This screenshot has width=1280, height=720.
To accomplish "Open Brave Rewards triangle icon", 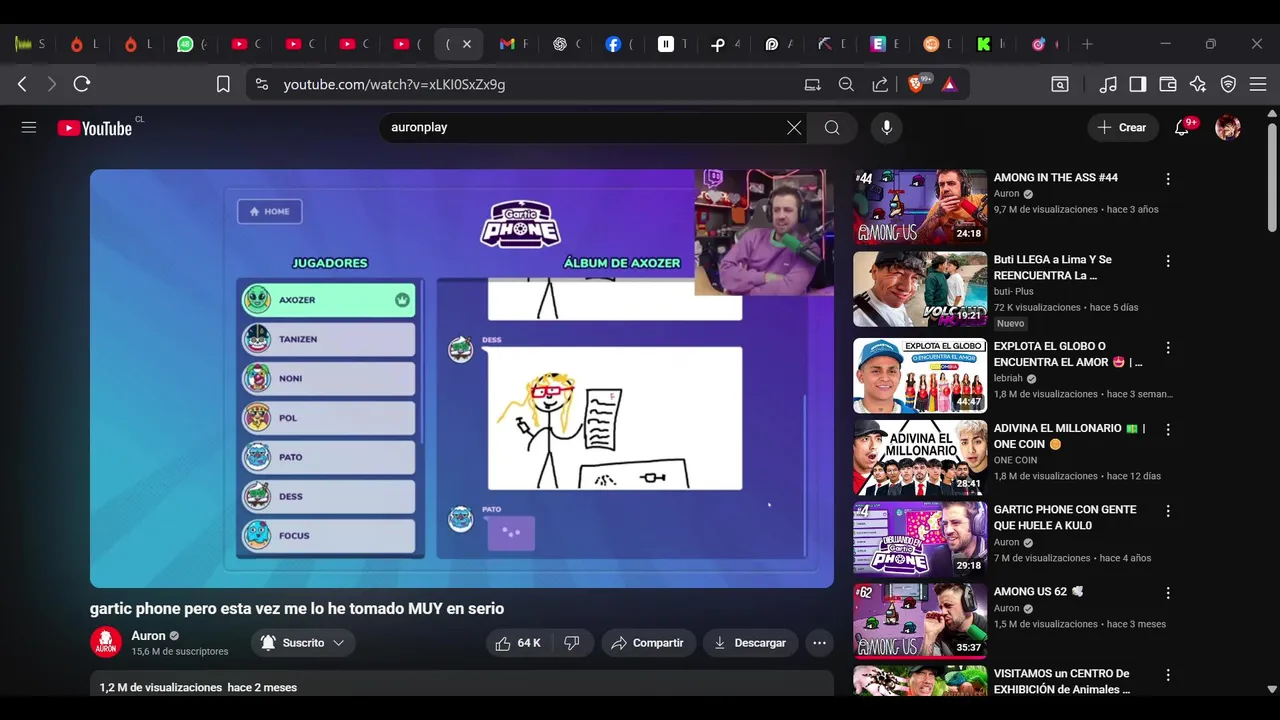I will coord(949,84).
